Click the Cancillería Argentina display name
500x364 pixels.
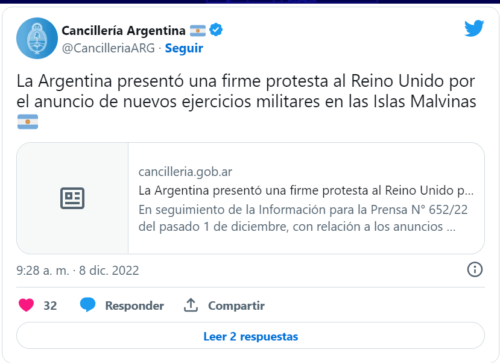click(124, 30)
